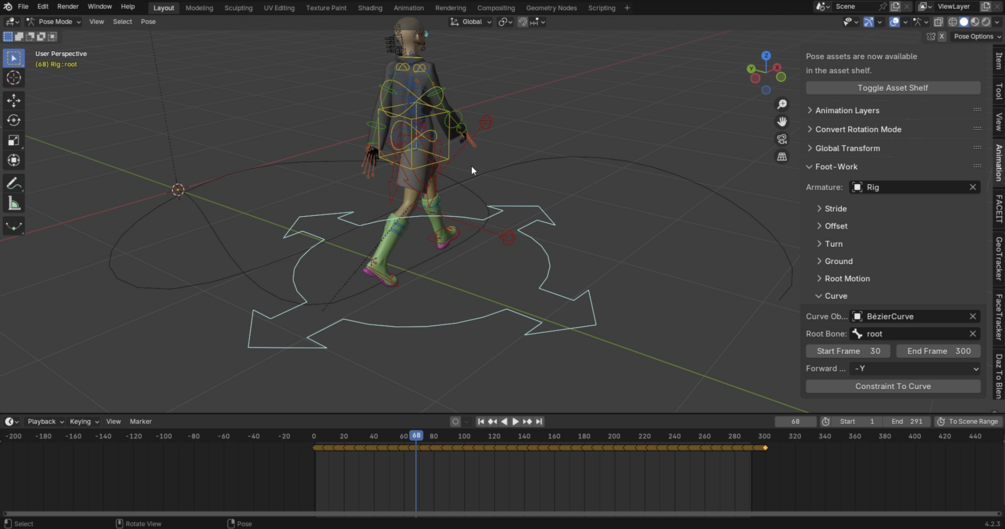Click the pan view hand icon

click(x=782, y=122)
